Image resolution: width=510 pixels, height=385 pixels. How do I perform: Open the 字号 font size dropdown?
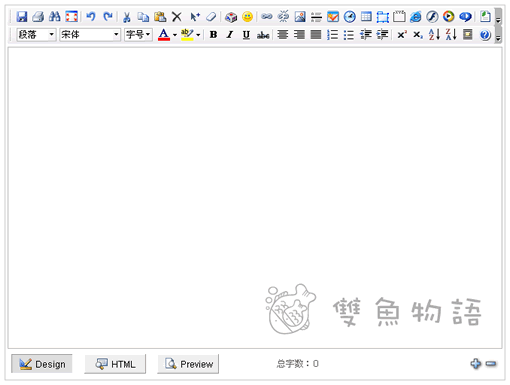(138, 34)
